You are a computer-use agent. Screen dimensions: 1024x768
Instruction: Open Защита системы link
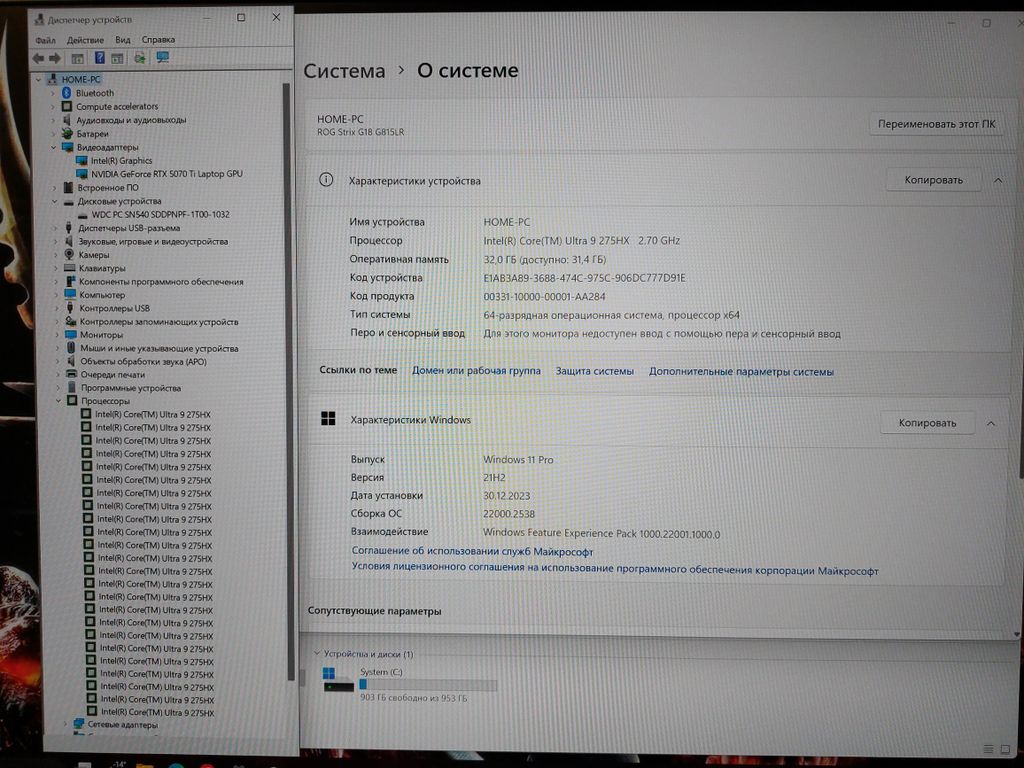(x=594, y=371)
